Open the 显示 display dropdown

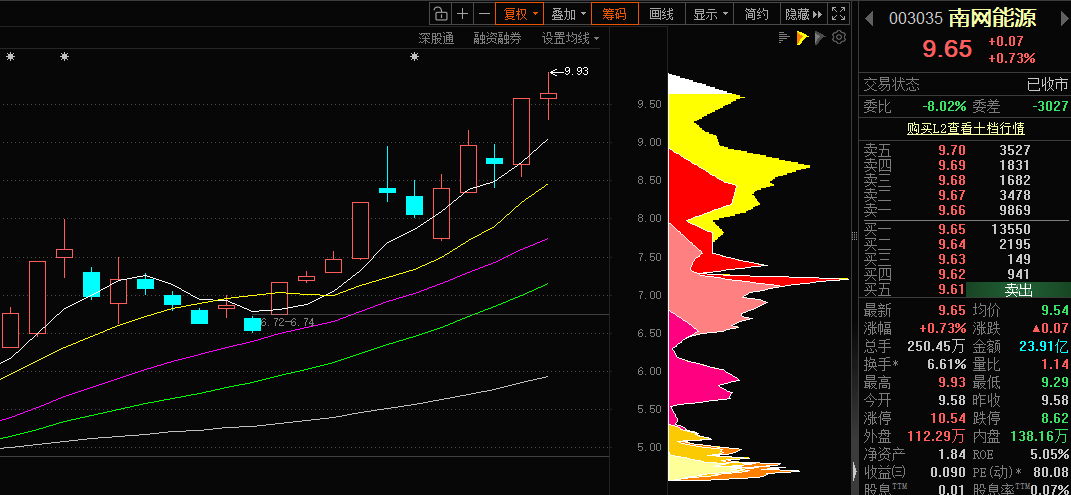pos(710,14)
